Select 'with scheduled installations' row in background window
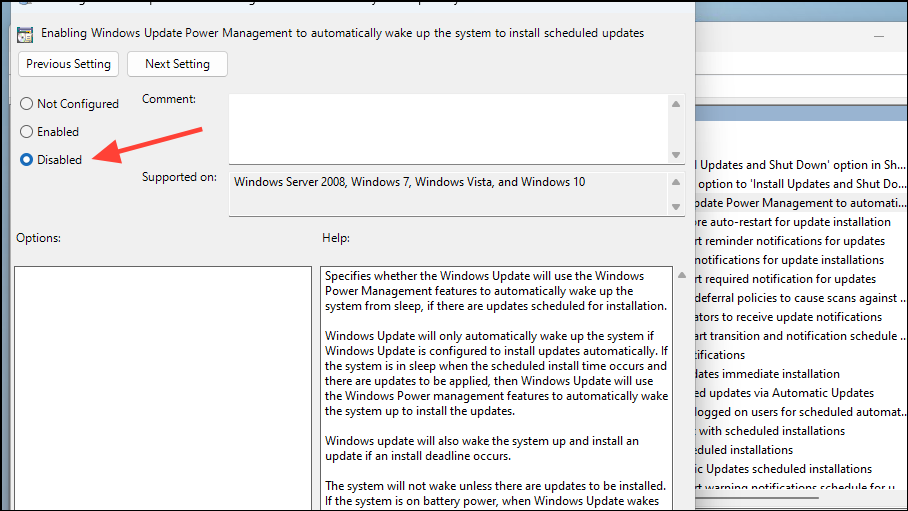The height and width of the screenshot is (511, 908). [x=801, y=431]
